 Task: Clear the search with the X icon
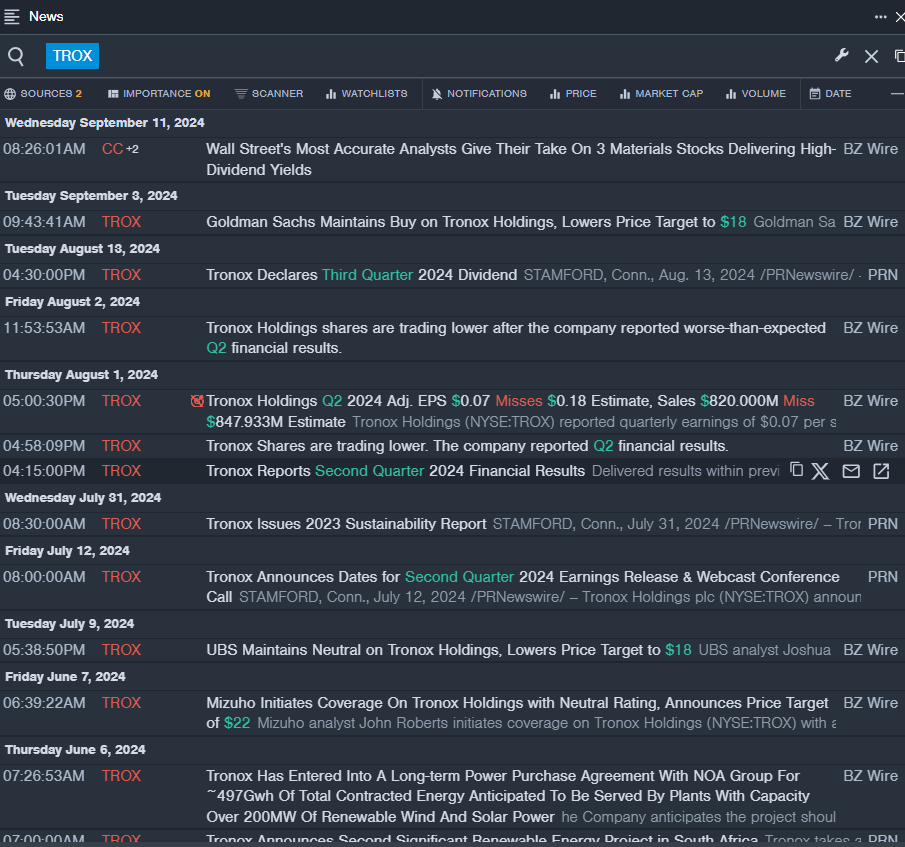click(871, 56)
